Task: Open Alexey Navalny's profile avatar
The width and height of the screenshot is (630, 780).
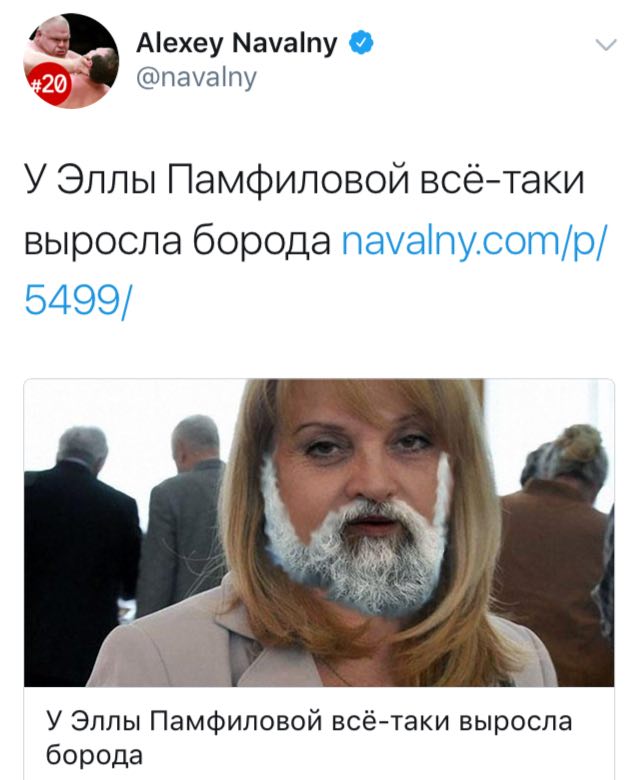Action: pos(71,60)
